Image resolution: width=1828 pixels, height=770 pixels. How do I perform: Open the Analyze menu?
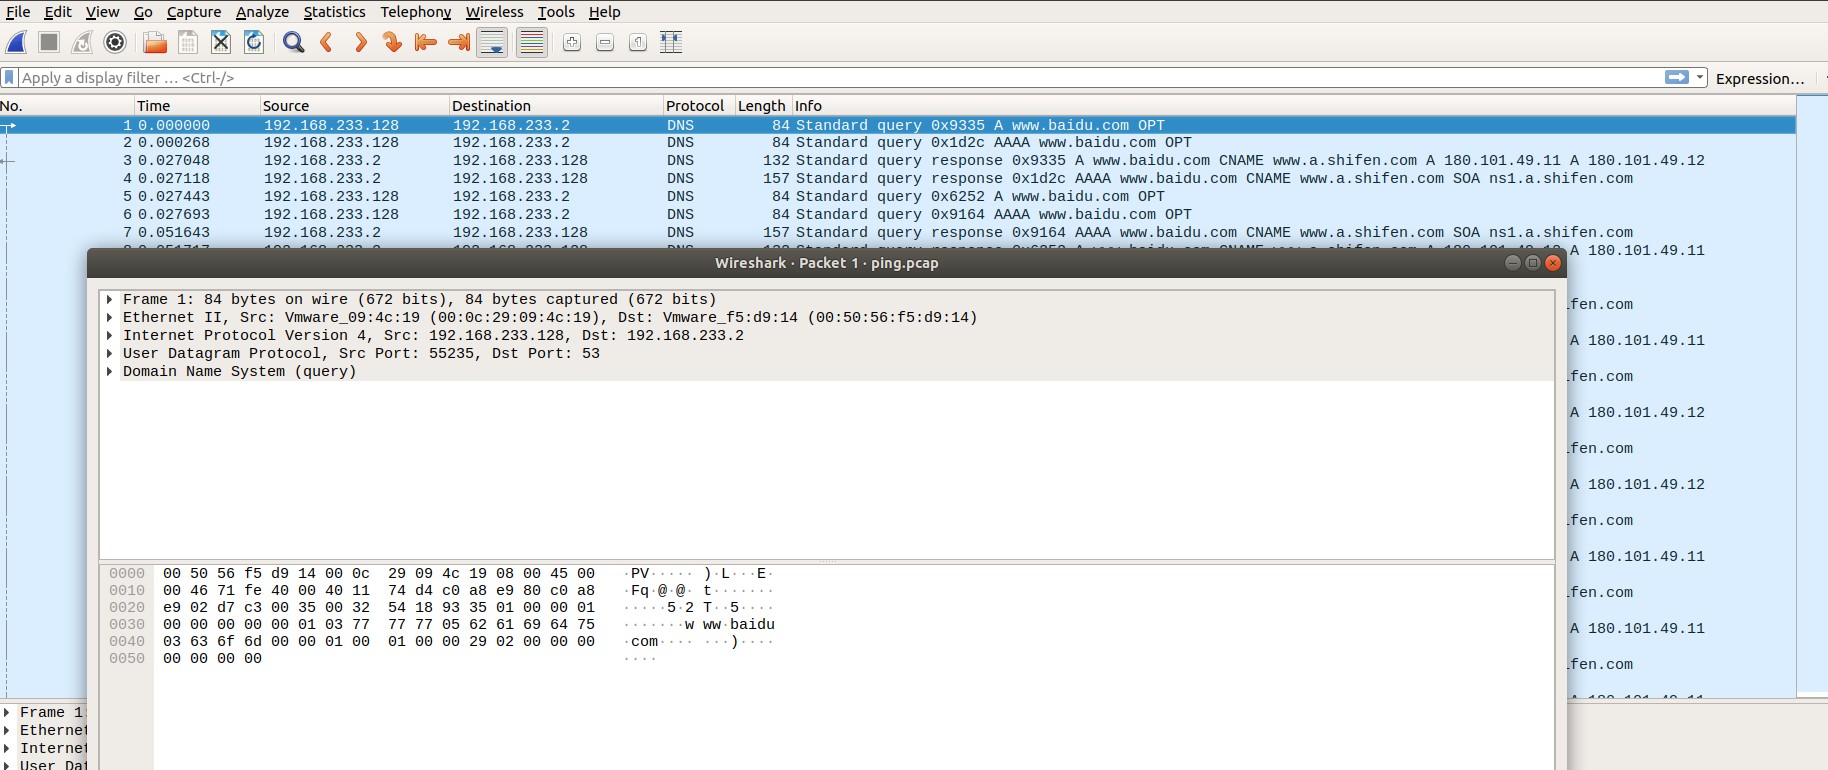click(x=262, y=12)
